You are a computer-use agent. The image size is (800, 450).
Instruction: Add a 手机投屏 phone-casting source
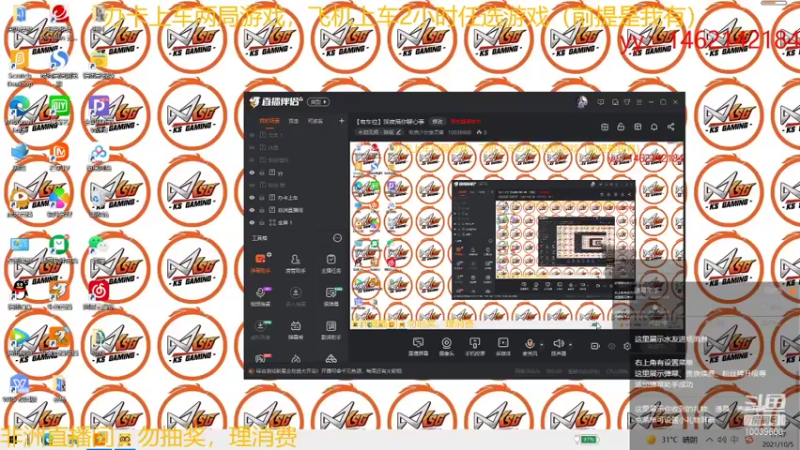point(474,346)
